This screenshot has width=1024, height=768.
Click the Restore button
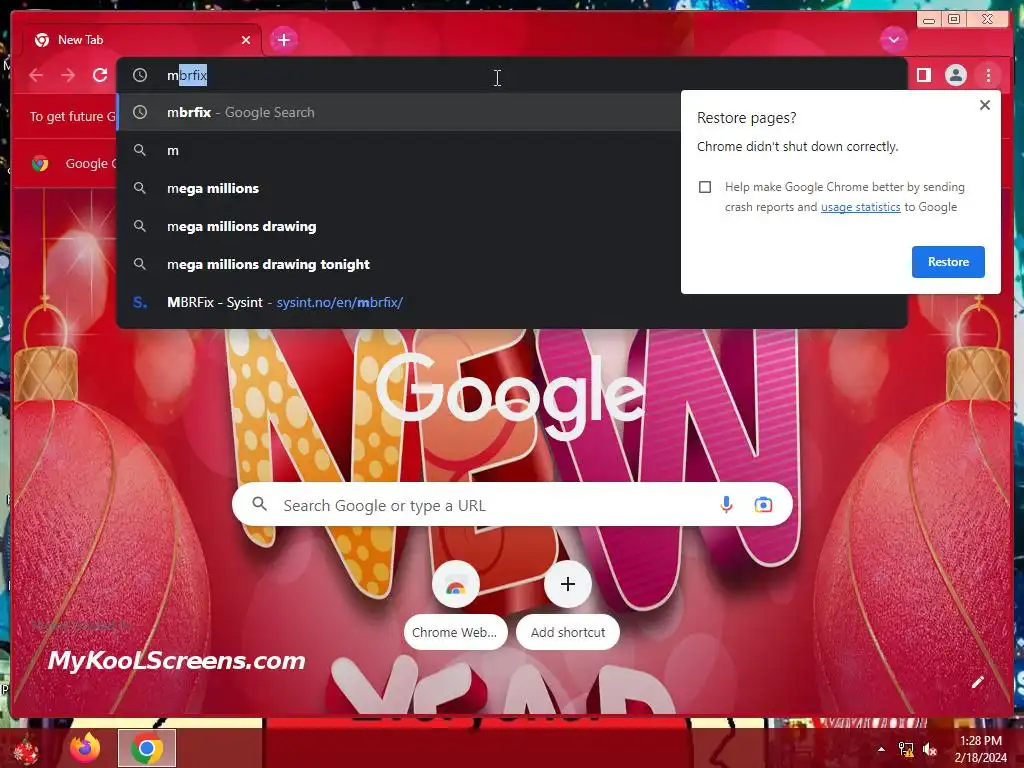coord(948,262)
